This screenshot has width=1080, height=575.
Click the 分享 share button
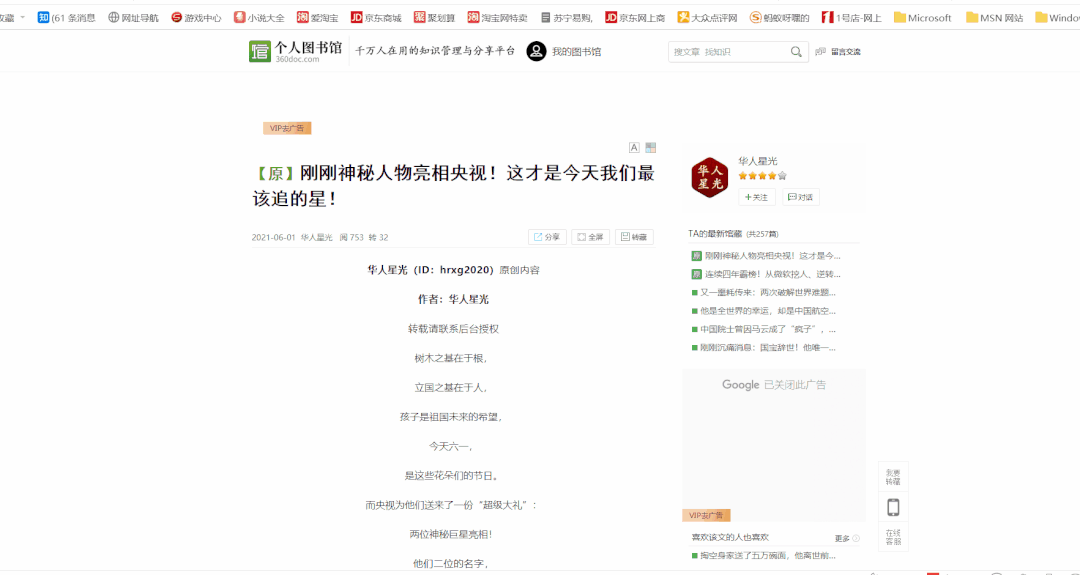tap(547, 237)
